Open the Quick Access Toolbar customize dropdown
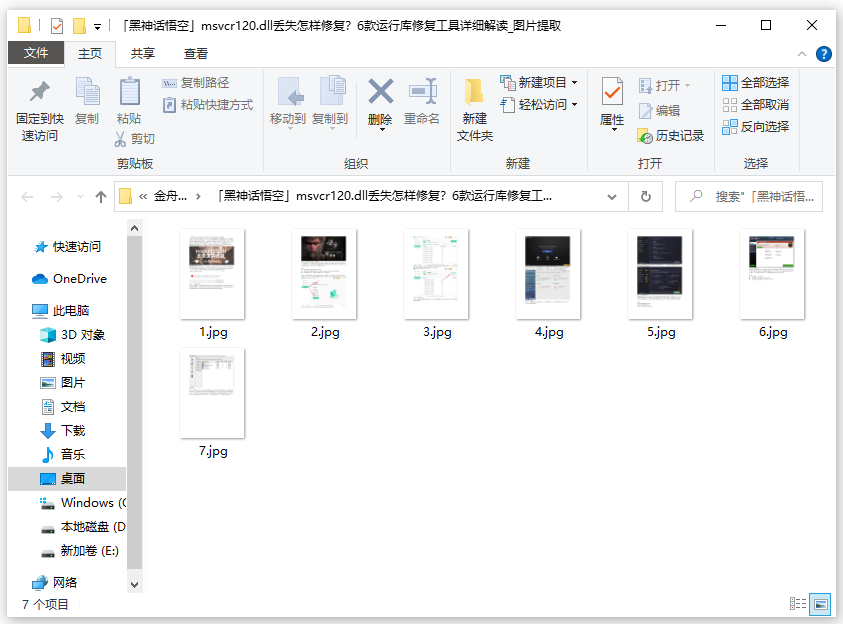 [97, 26]
